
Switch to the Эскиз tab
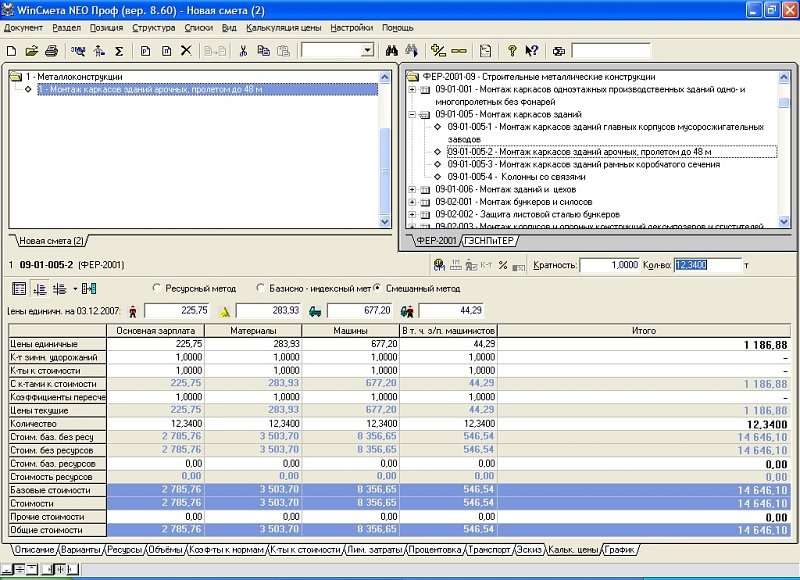click(x=529, y=550)
